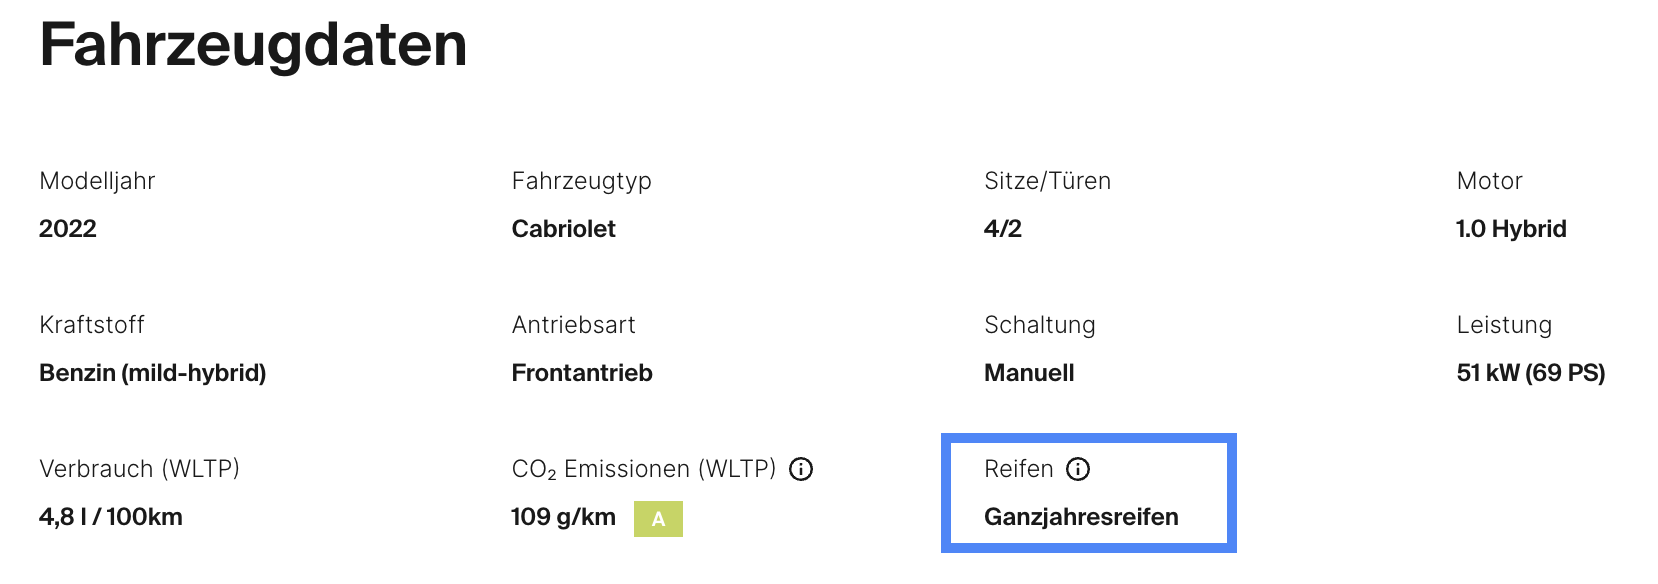
Task: Open the CO₂ Emissionen info icon
Action: click(801, 469)
